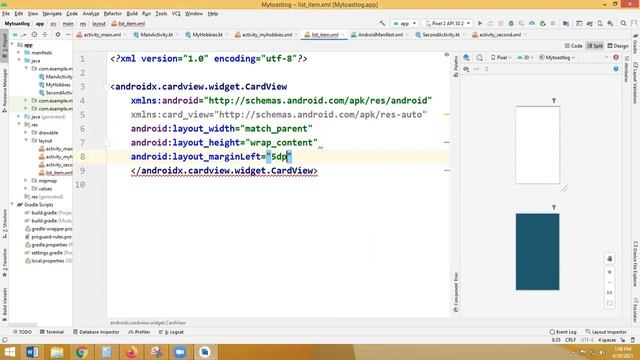Click the orientation rotate icon in design toolbar
Screen dimensions: 640x360
[479, 58]
